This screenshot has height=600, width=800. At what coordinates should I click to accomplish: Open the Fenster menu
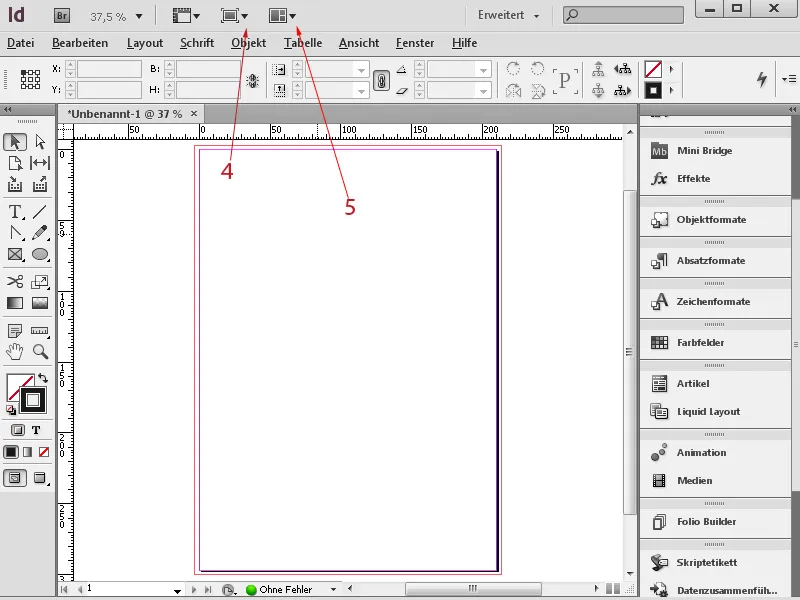pos(414,43)
